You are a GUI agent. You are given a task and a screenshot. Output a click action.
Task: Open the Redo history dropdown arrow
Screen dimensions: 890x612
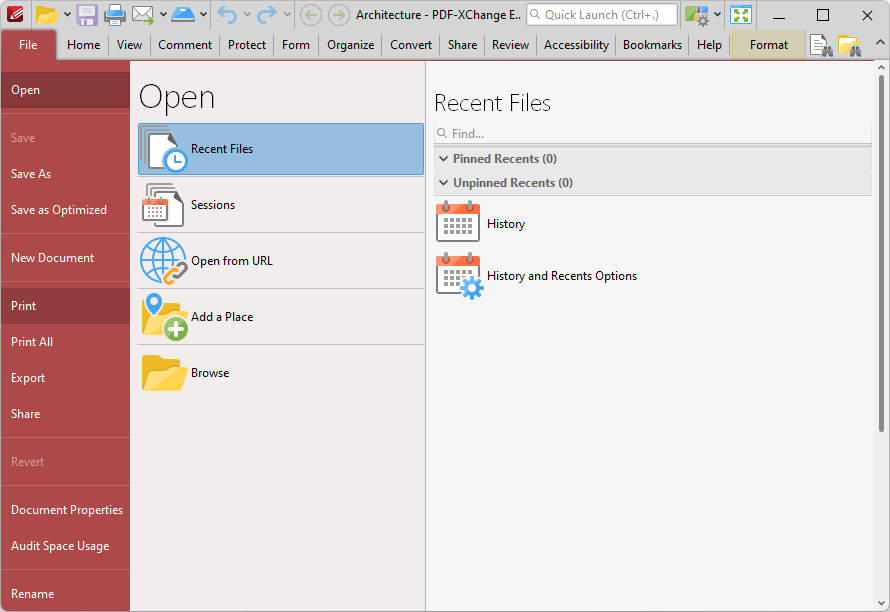pos(287,15)
